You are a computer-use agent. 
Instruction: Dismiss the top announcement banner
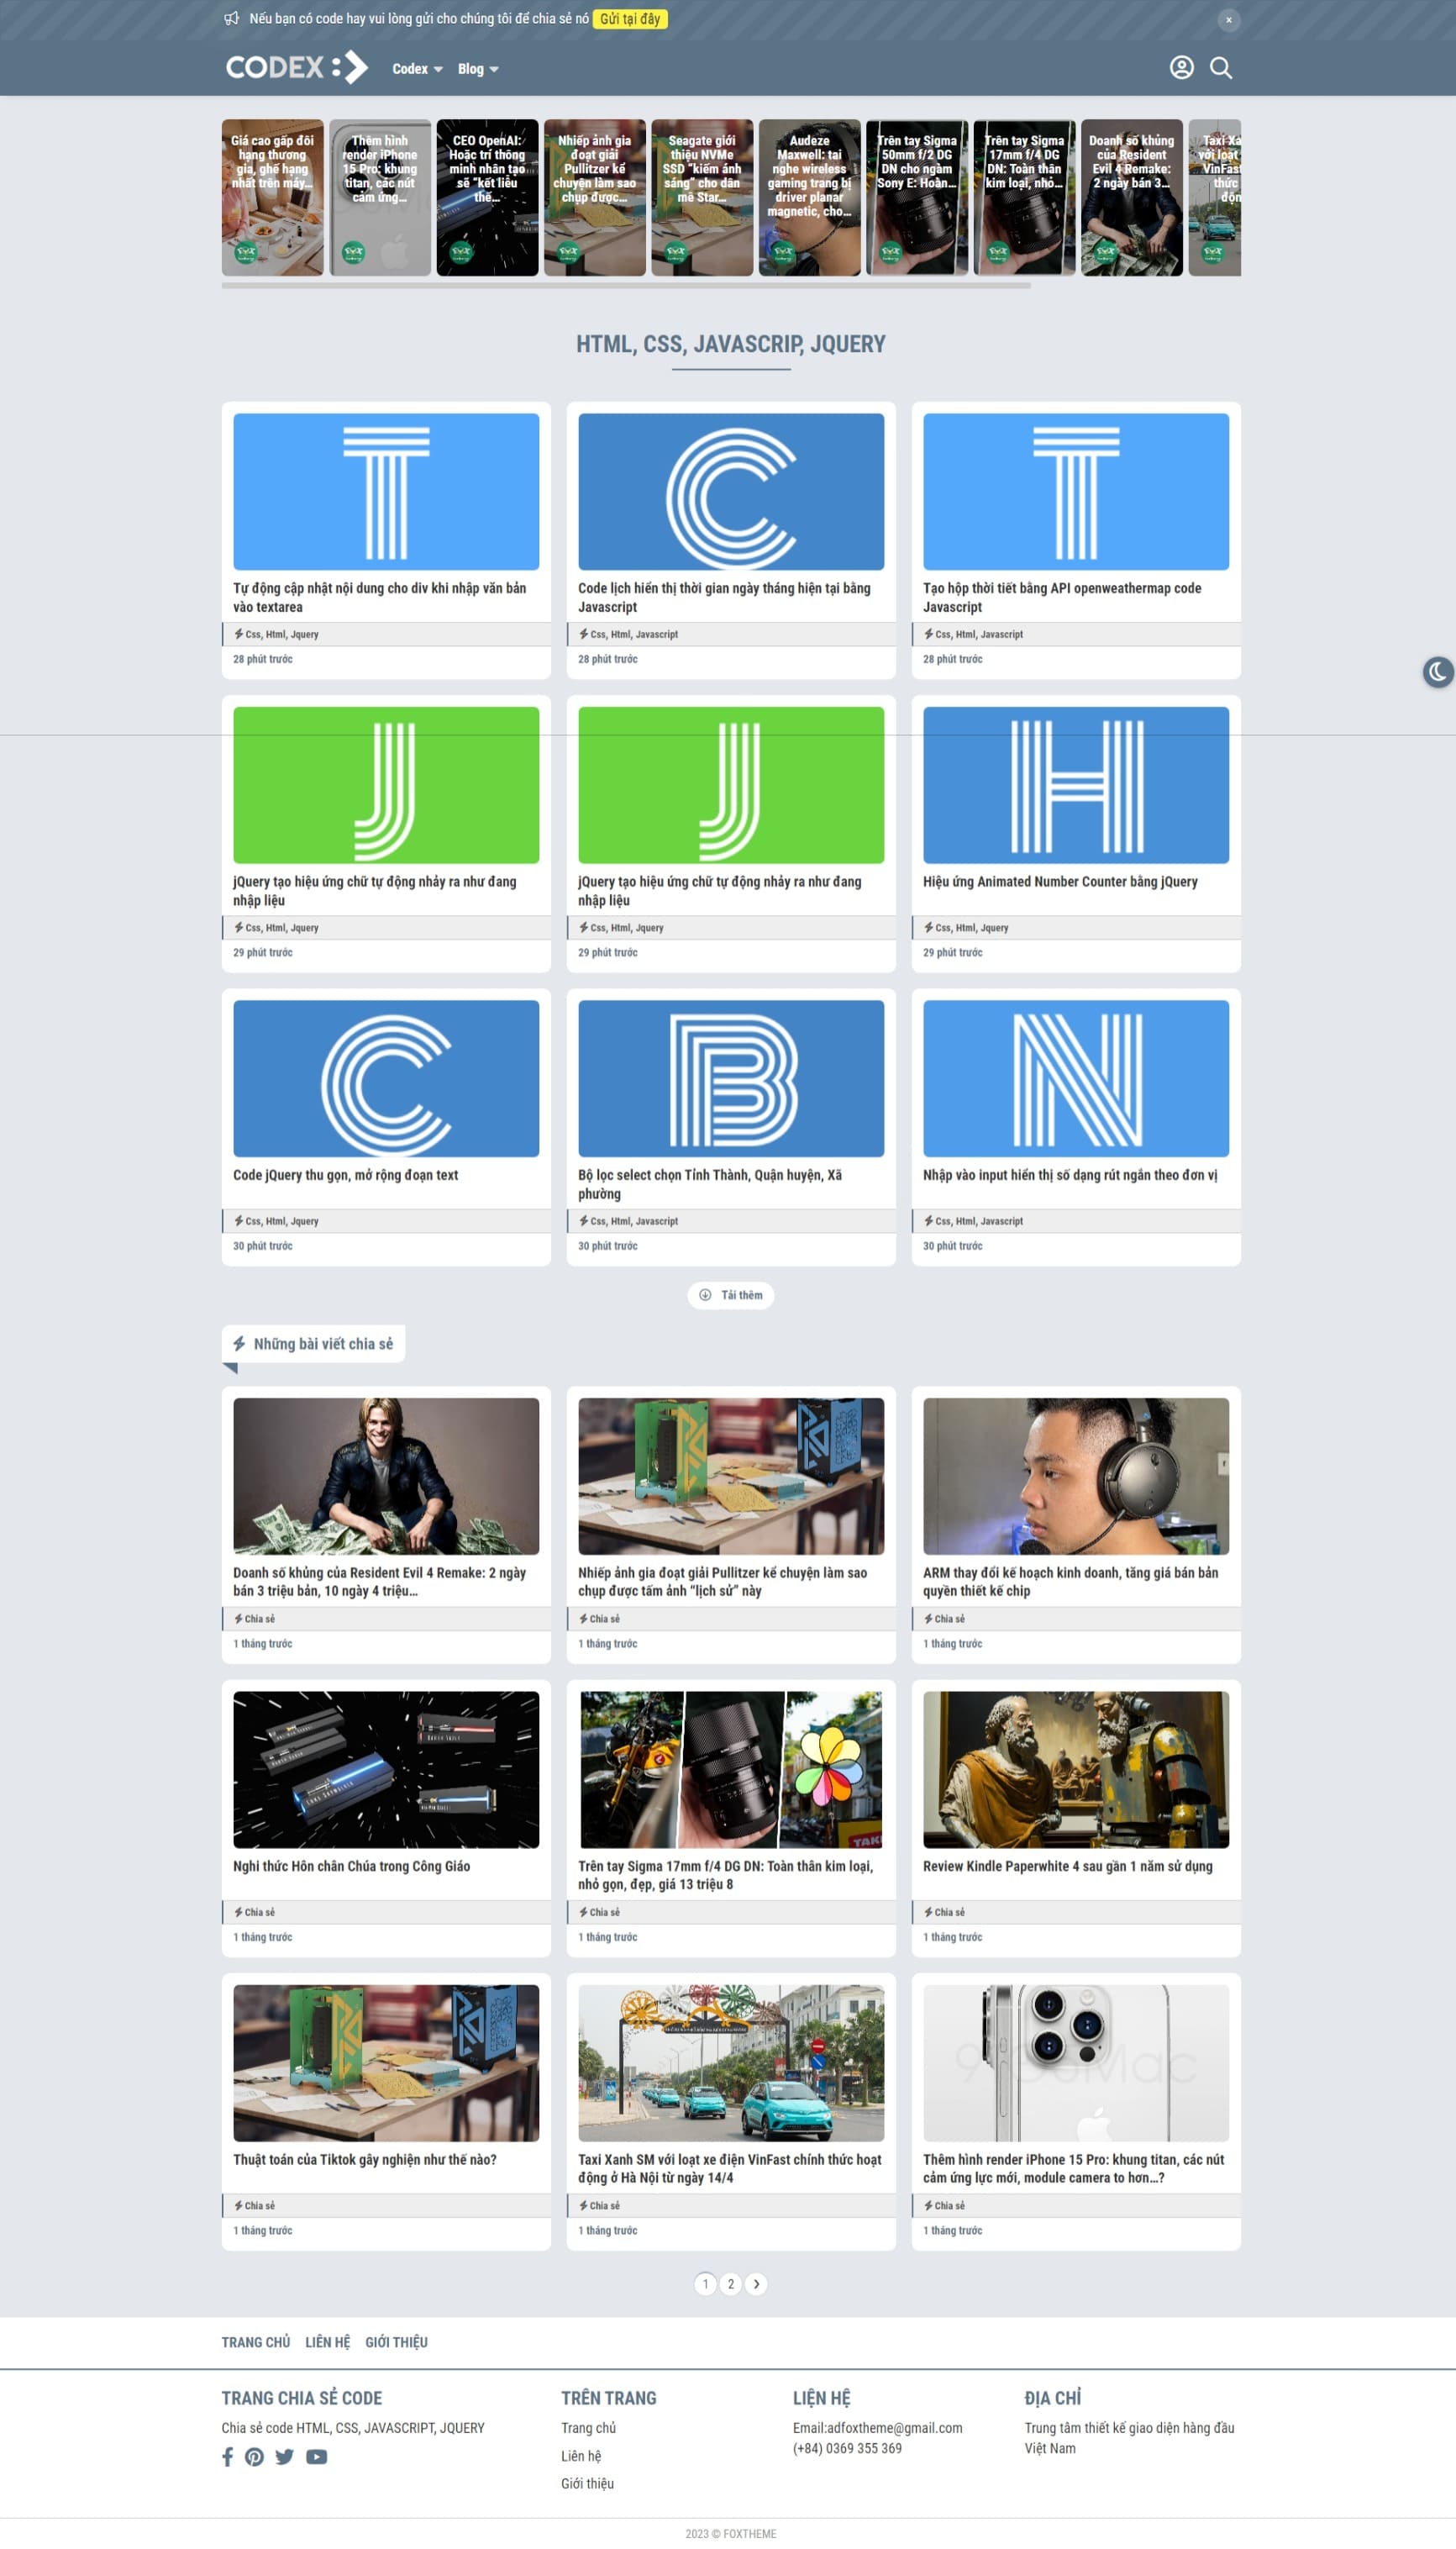point(1228,20)
